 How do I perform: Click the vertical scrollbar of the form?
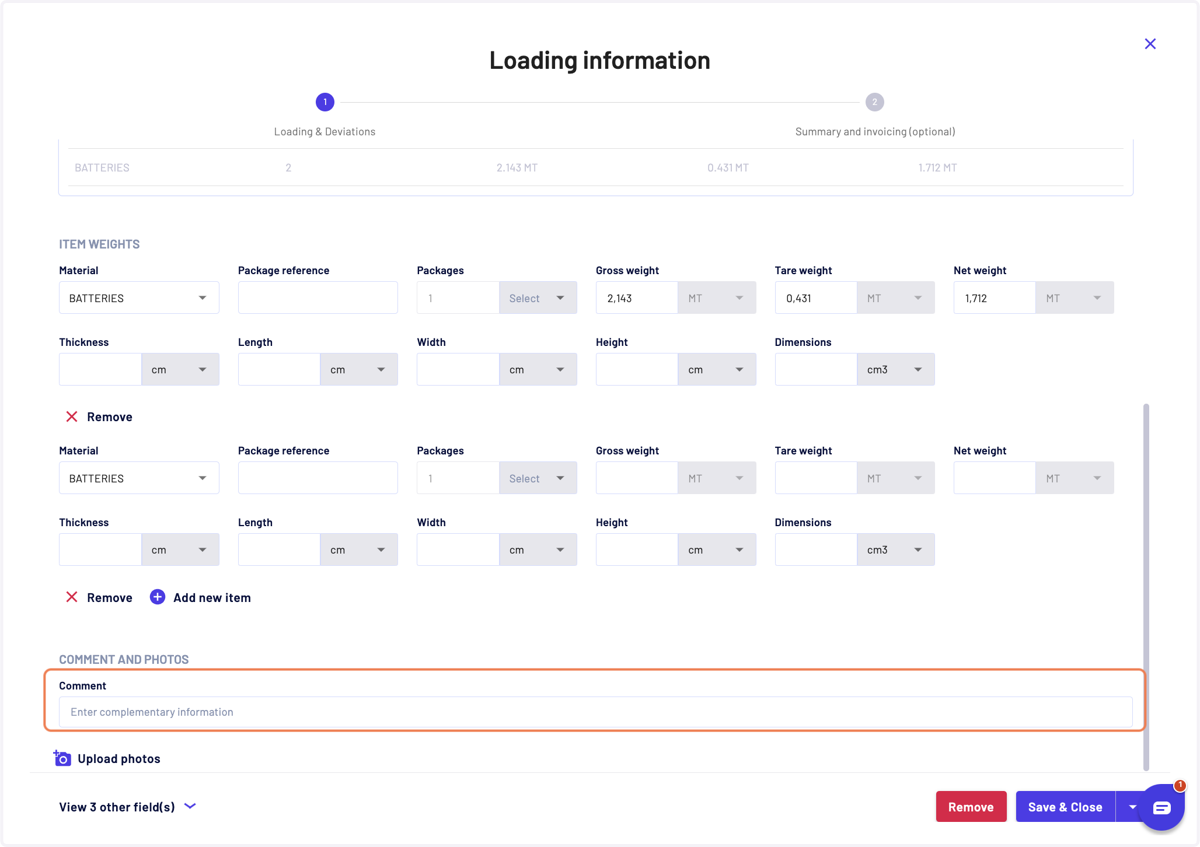click(x=1146, y=587)
